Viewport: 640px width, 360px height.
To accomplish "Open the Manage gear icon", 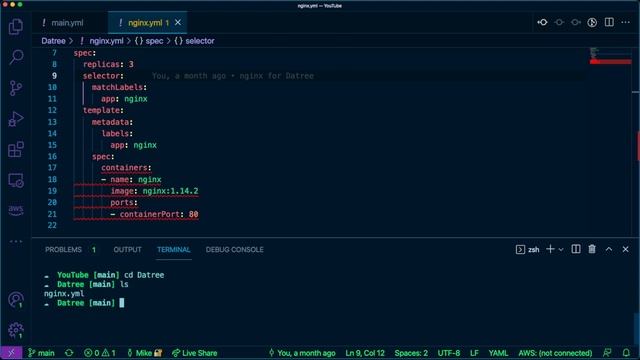I will 16,330.
